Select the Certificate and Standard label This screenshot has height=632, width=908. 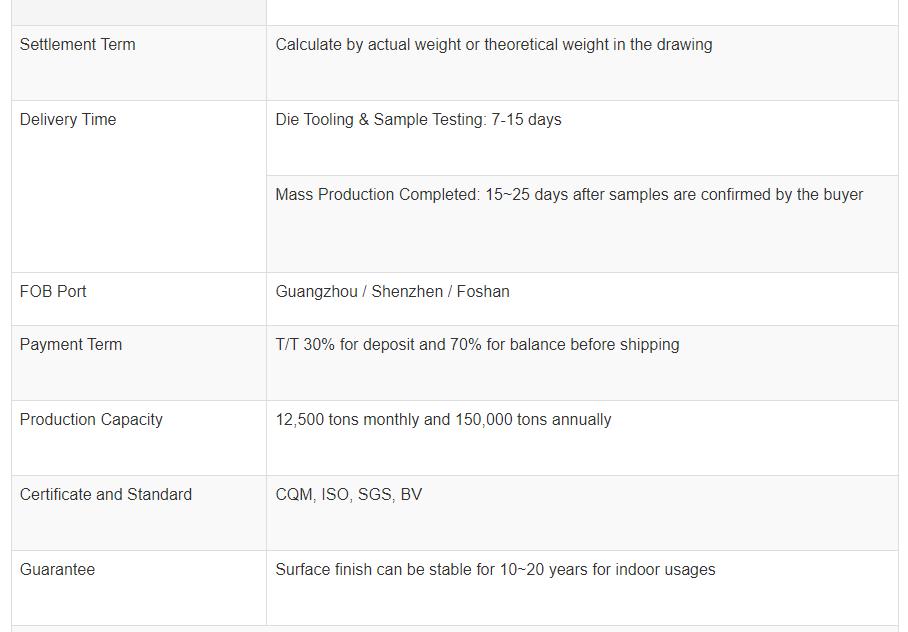106,495
